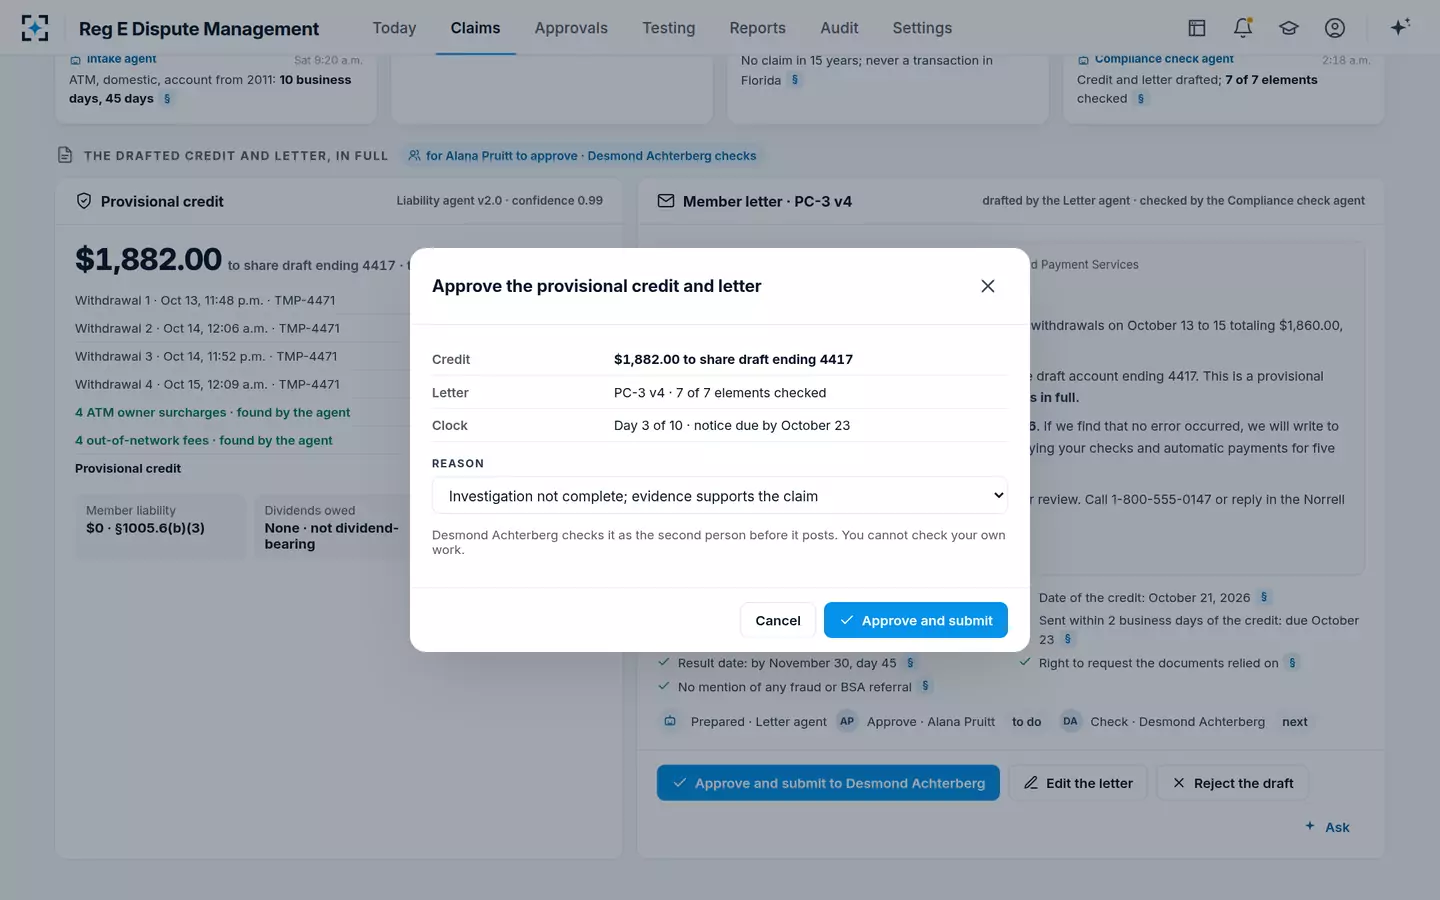Click the Approve and submit button
The height and width of the screenshot is (900, 1440).
click(916, 620)
